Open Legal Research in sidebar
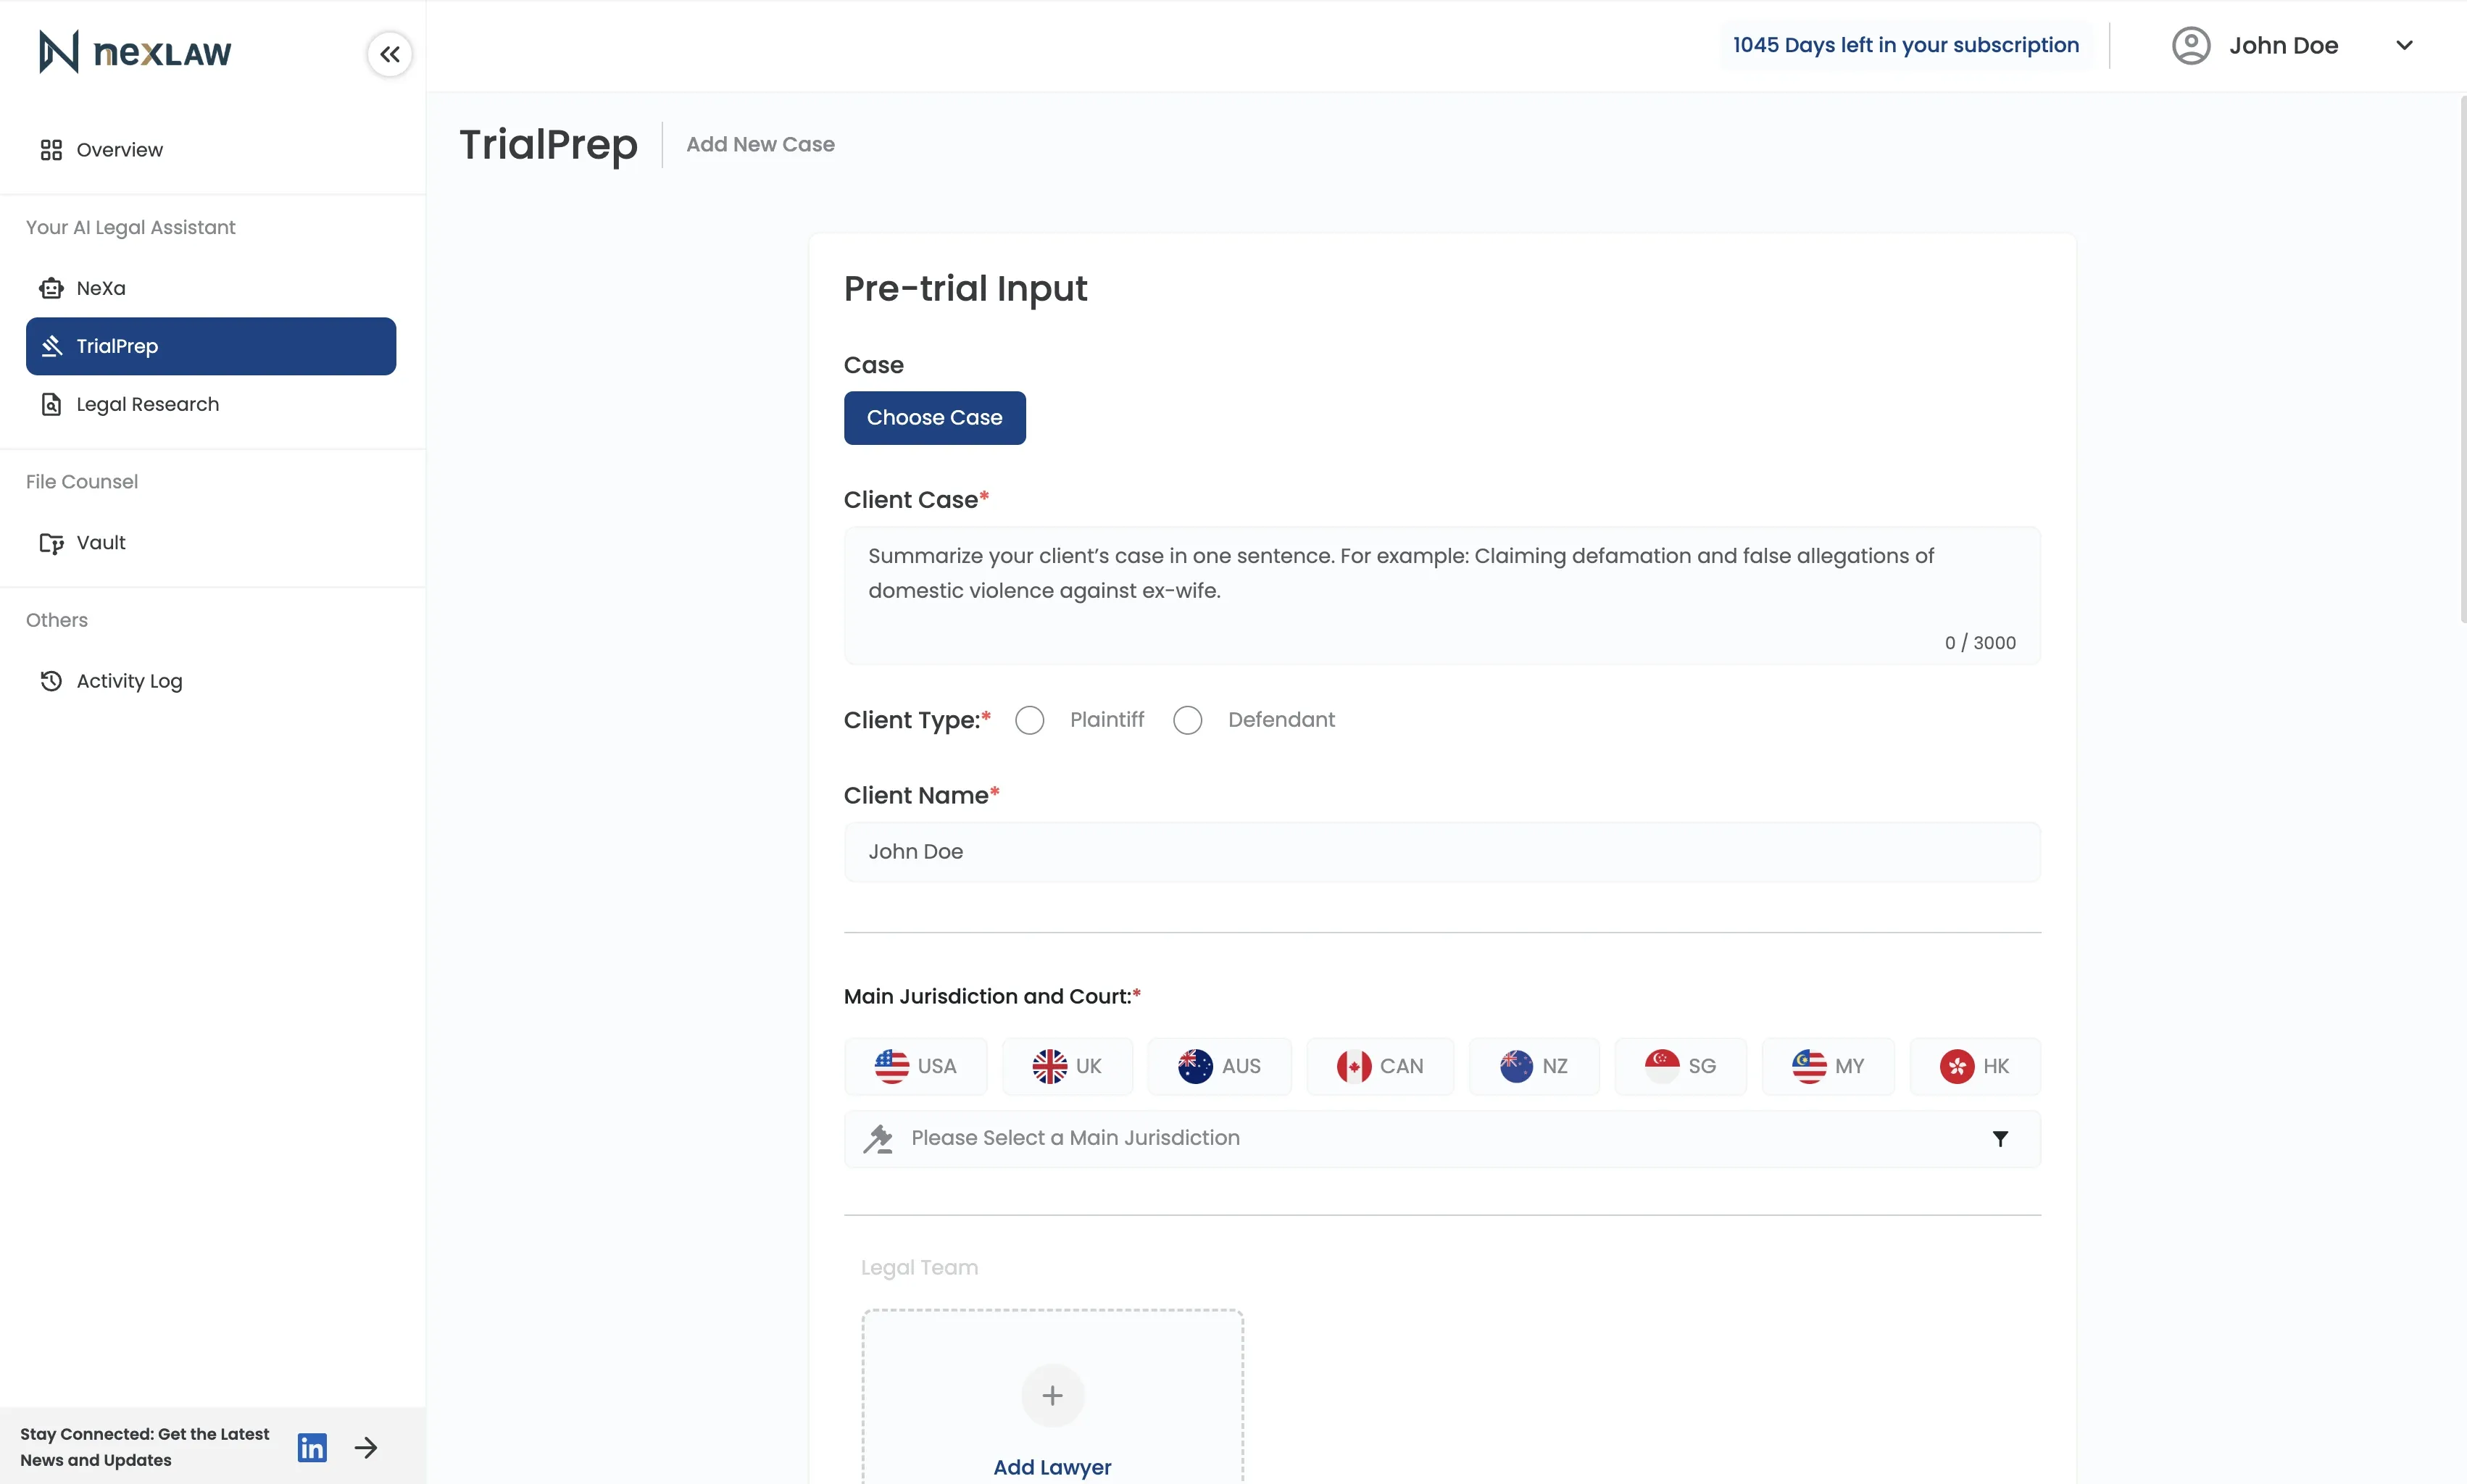The height and width of the screenshot is (1484, 2467). pos(211,404)
